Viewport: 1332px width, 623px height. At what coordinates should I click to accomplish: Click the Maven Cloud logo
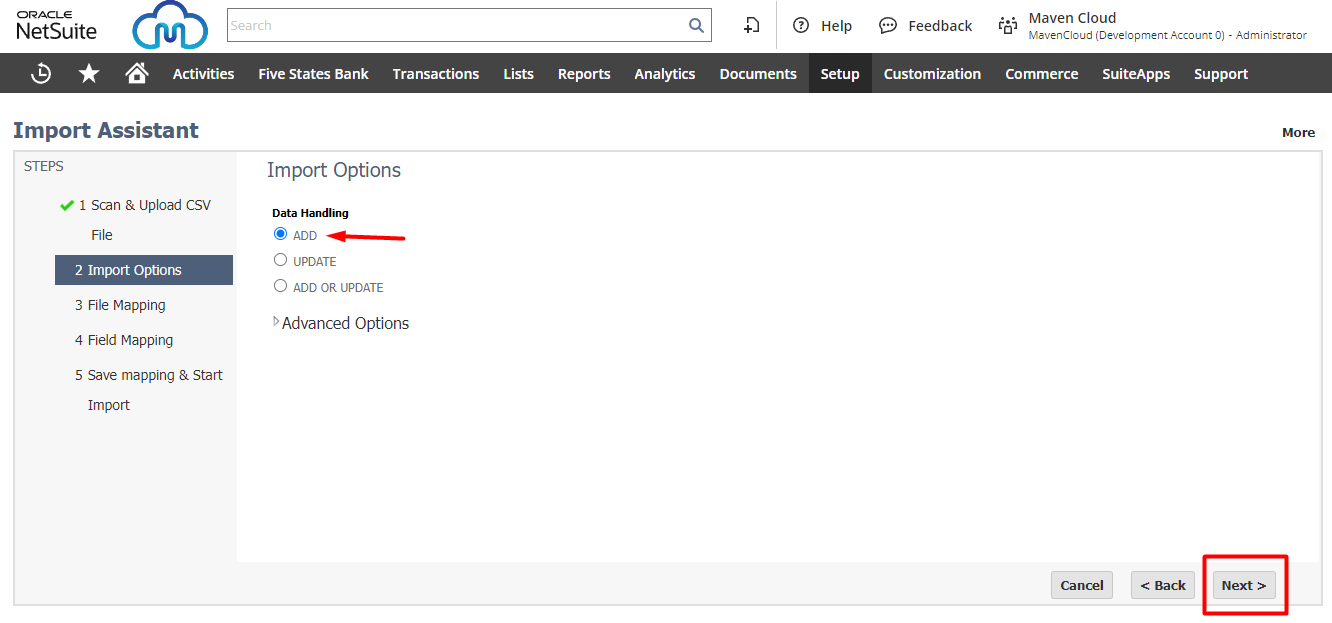click(170, 26)
